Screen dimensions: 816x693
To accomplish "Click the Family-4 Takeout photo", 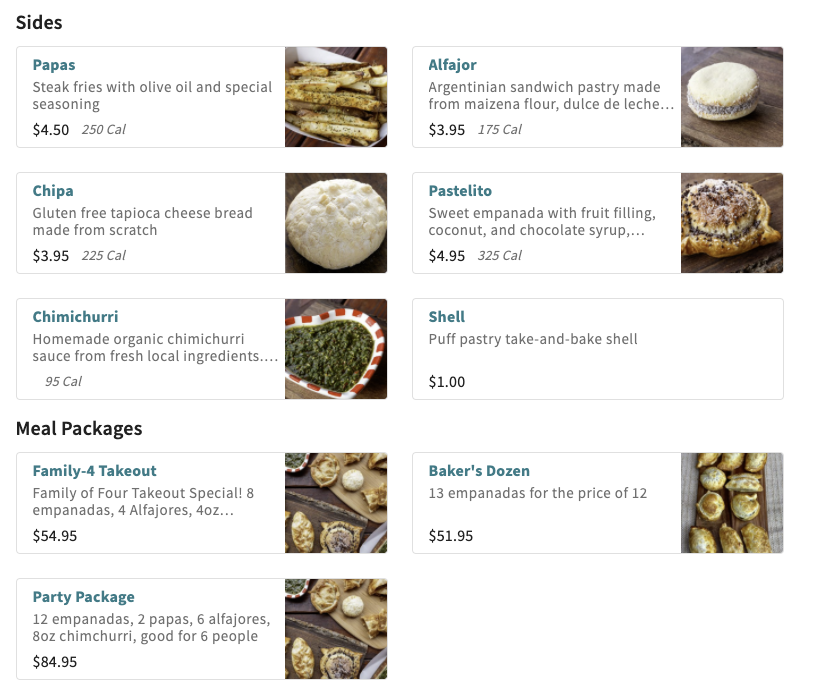I will (336, 503).
